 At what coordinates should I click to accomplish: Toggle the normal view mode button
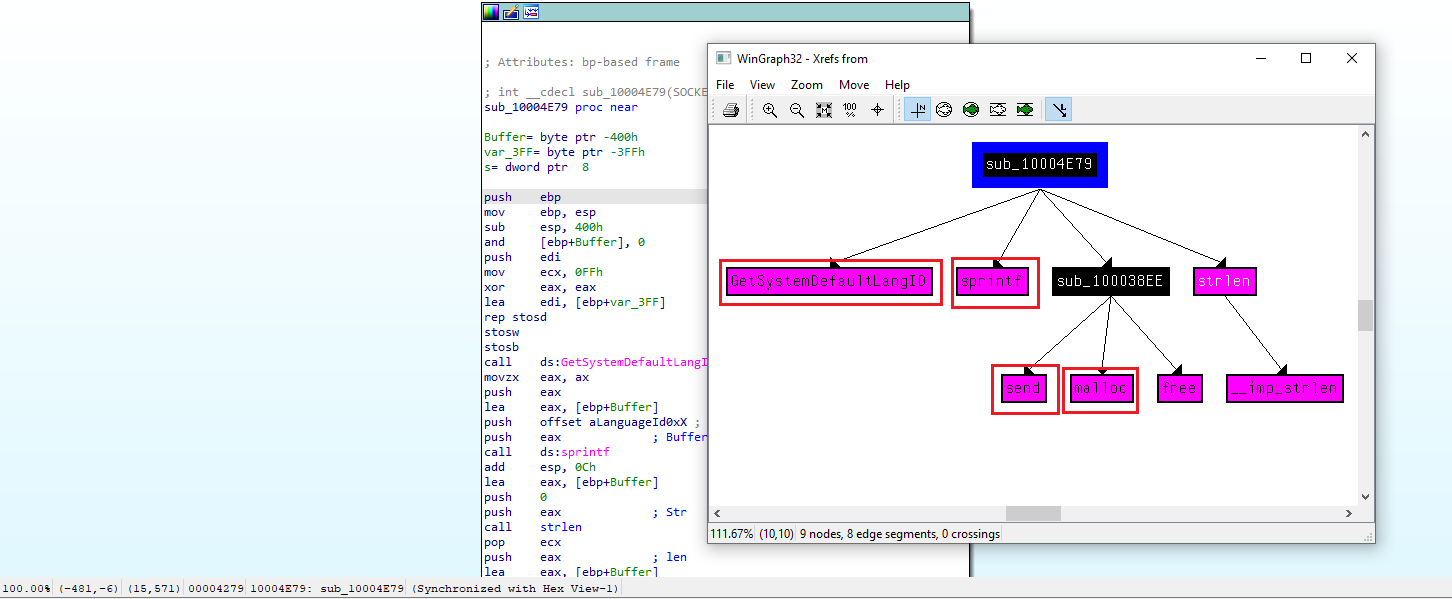[917, 110]
